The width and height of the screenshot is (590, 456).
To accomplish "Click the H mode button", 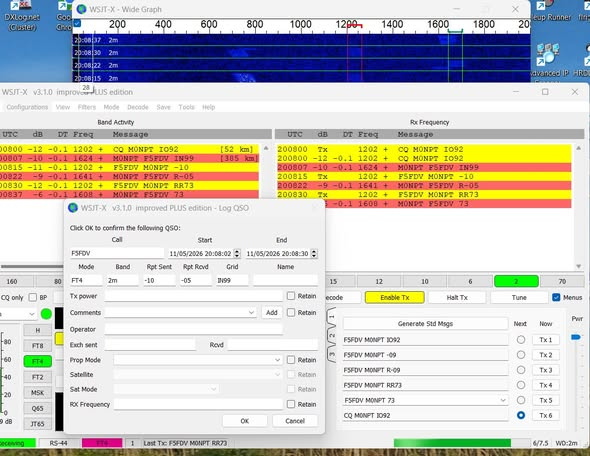I will (x=38, y=330).
